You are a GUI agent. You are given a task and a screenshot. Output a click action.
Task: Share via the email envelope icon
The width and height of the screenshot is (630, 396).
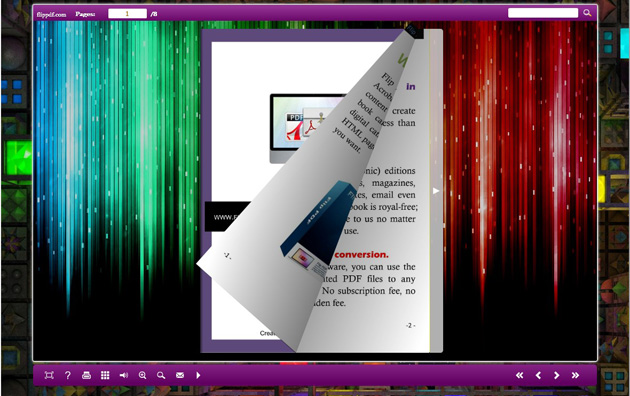[x=180, y=375]
